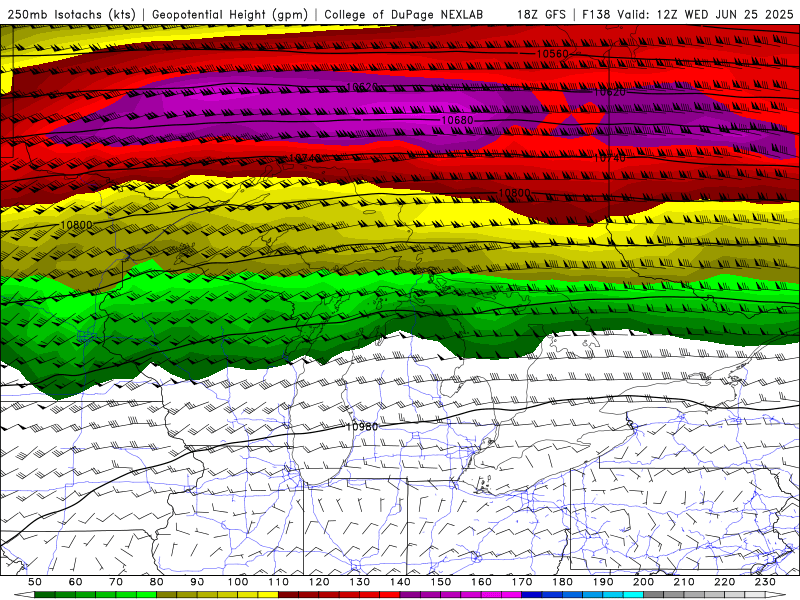Click the legend value 170
This screenshot has height=600, width=800.
tap(521, 582)
